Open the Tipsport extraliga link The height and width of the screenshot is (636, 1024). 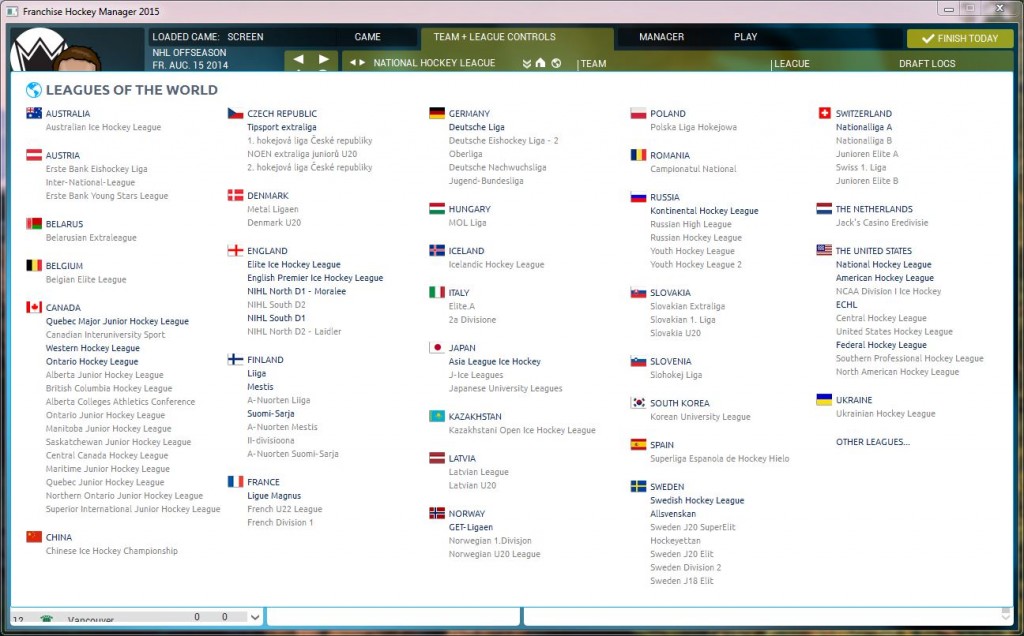[281, 127]
